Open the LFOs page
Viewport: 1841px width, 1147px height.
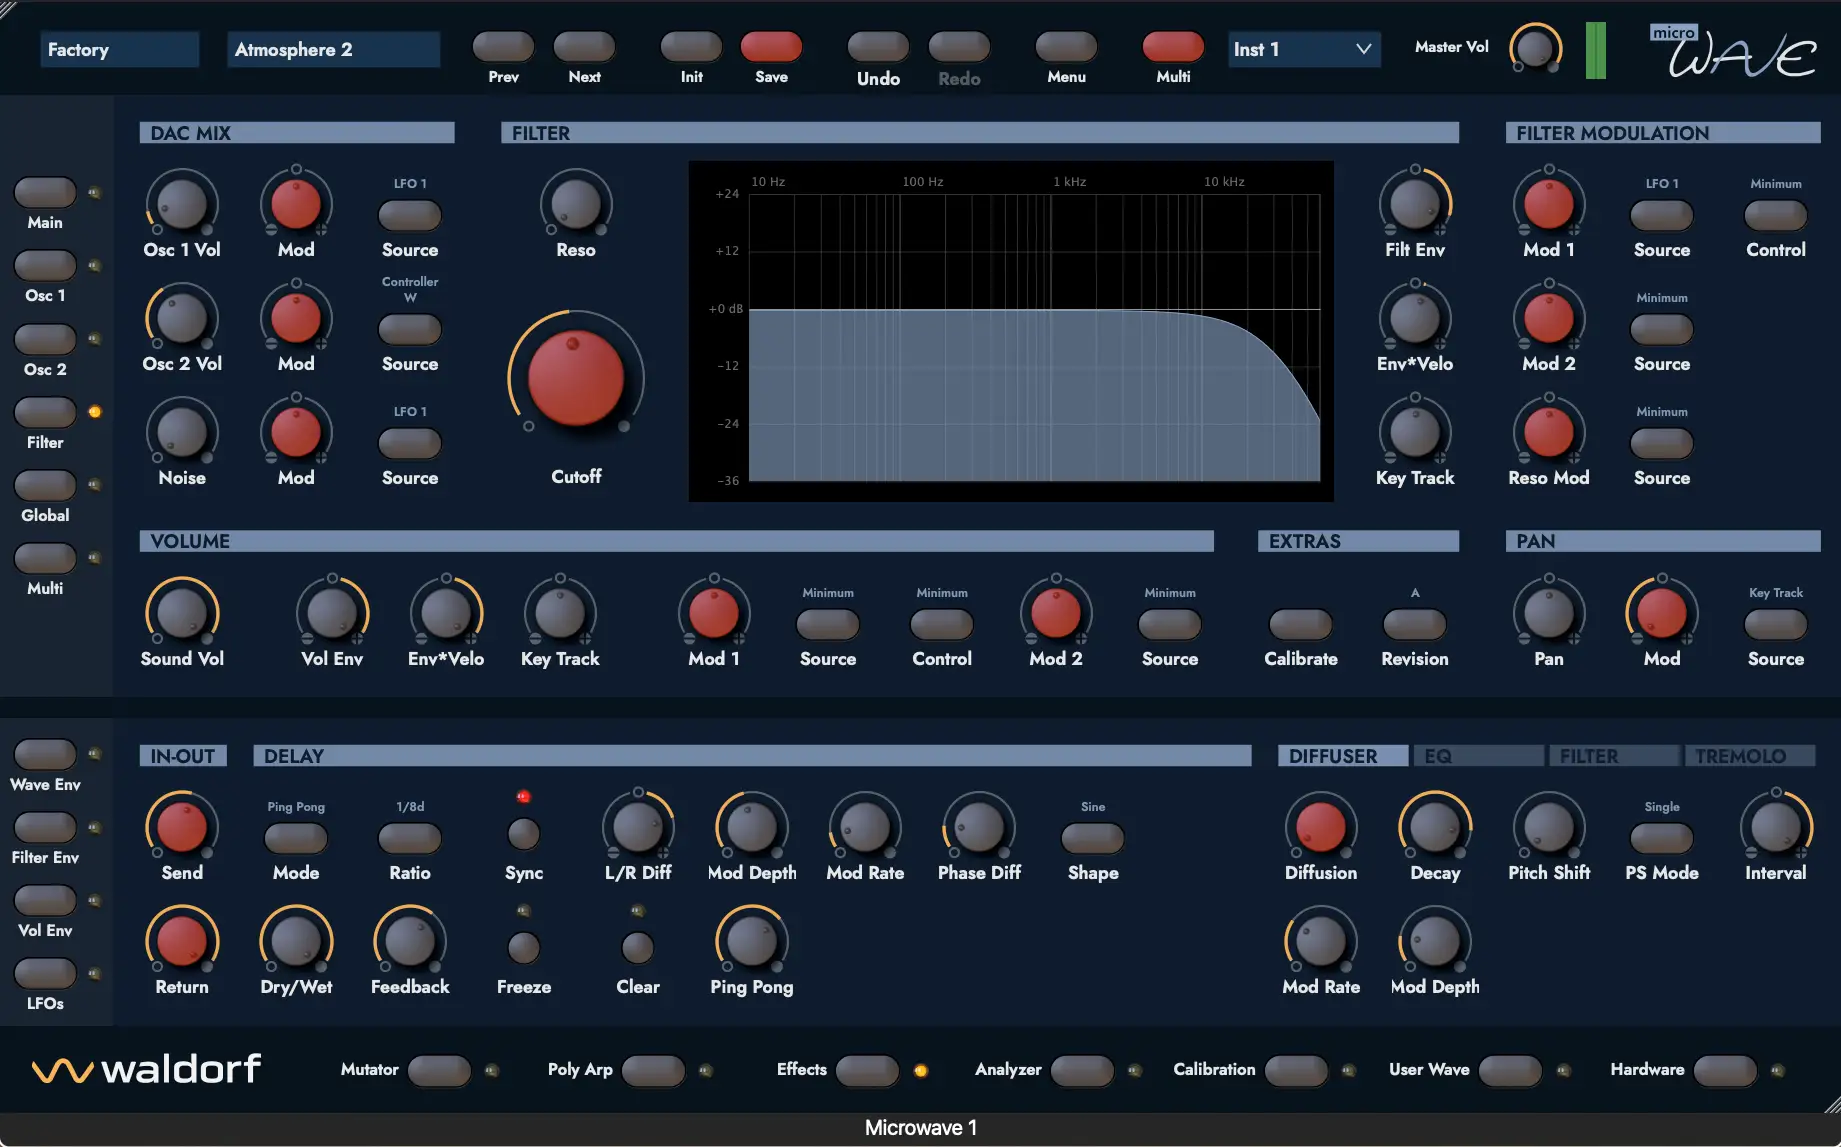(x=45, y=973)
